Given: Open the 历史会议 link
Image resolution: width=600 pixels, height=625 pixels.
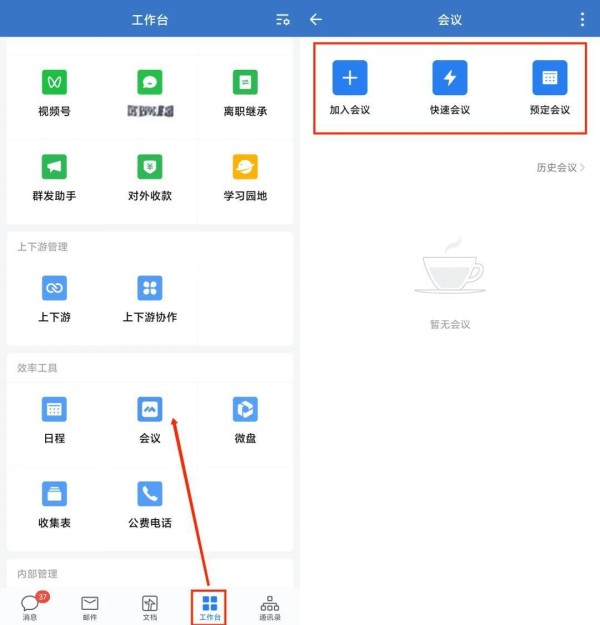Looking at the screenshot, I should [x=561, y=168].
